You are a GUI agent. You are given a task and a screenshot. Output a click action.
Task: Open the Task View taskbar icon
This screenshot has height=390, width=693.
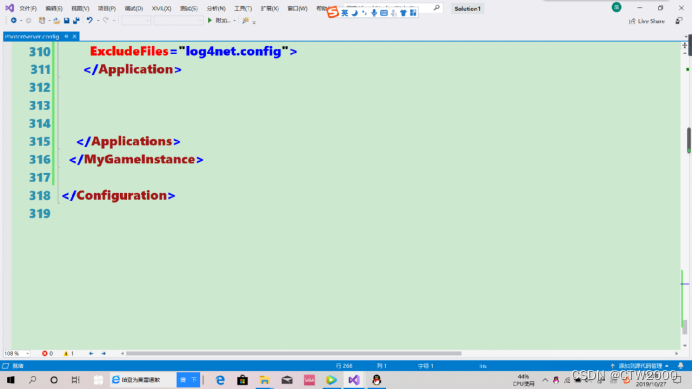(x=76, y=380)
